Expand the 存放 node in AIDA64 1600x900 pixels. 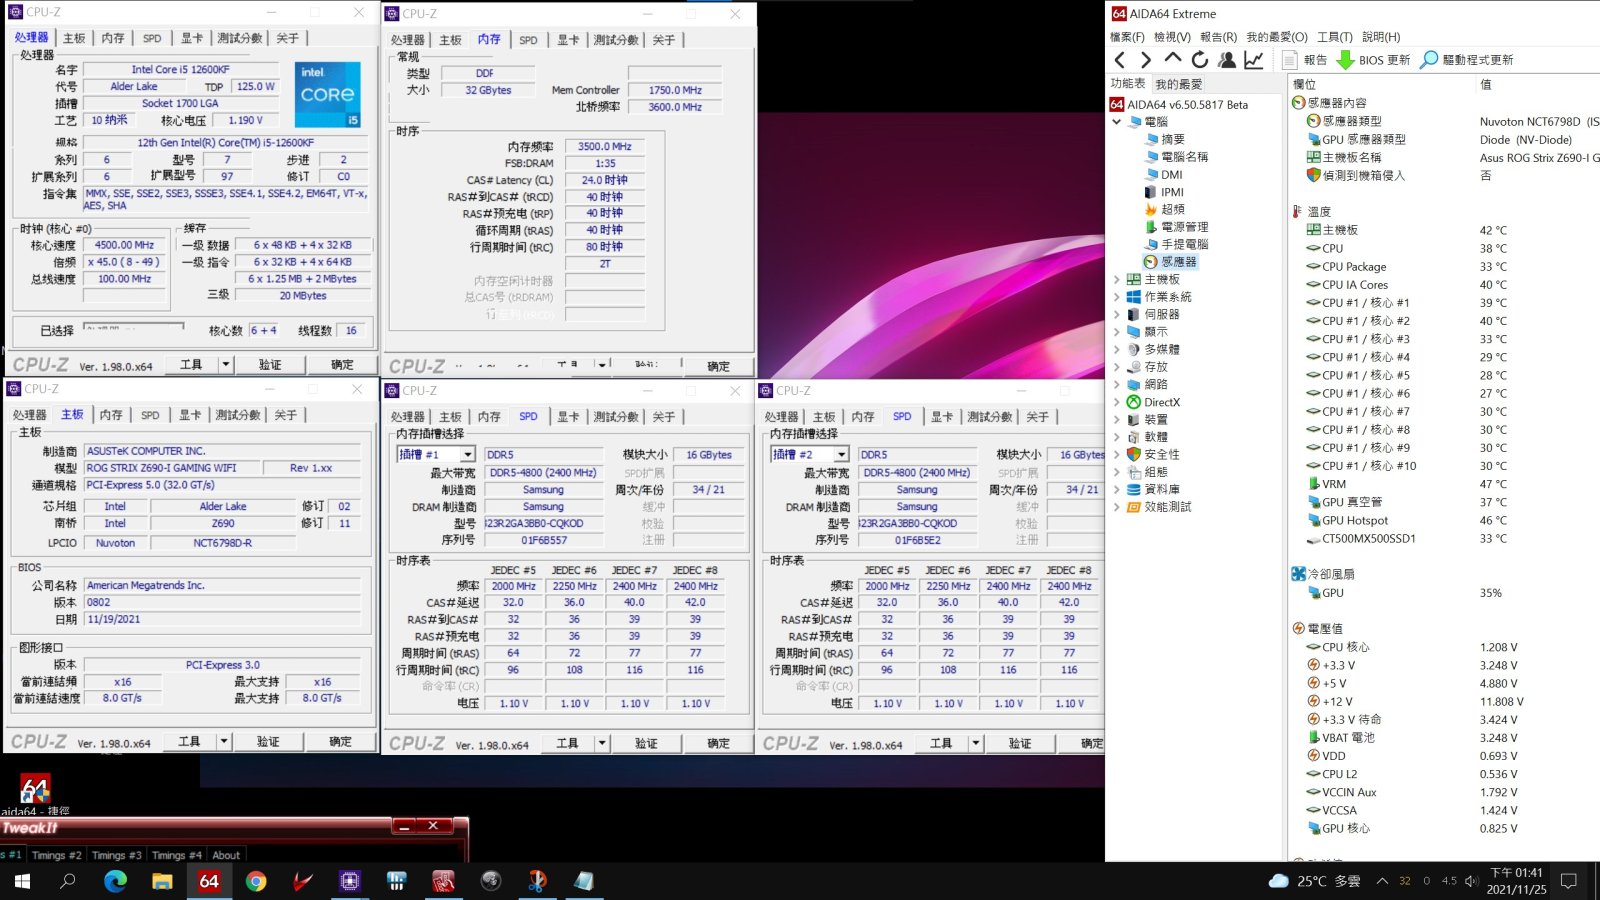click(x=1117, y=367)
